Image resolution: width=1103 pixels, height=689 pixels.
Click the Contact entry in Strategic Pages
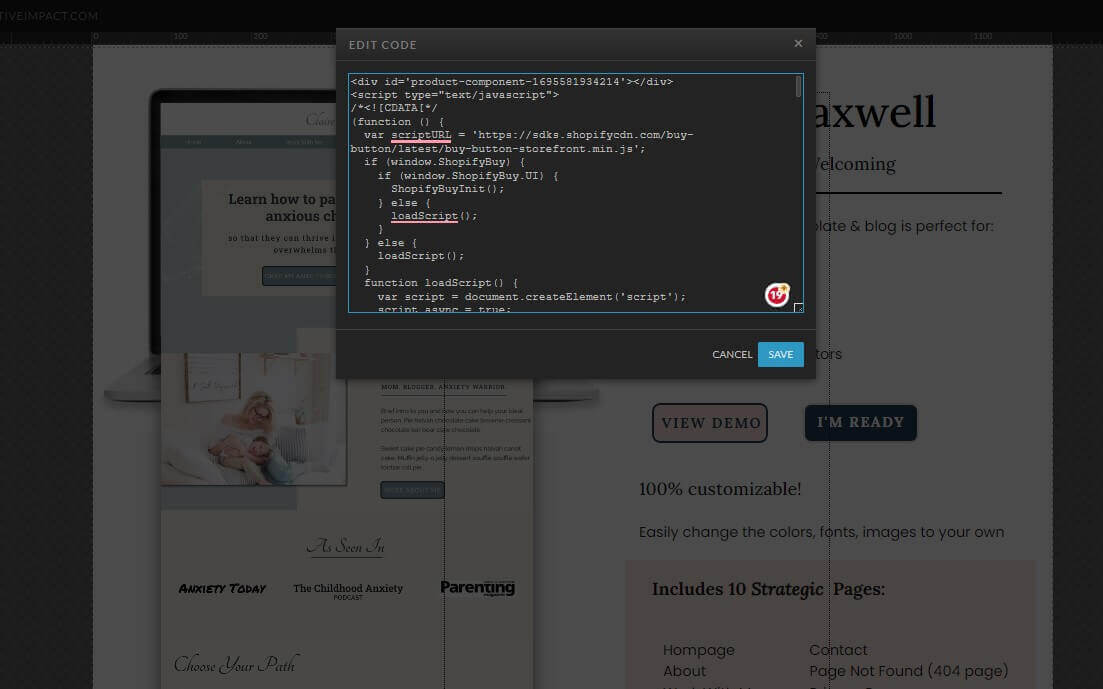pyautogui.click(x=838, y=650)
